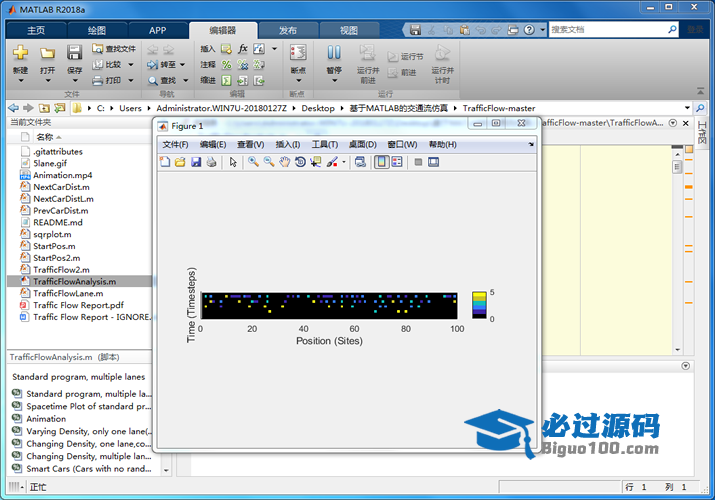Open the Pause (暂停) dropdown arrow
The height and width of the screenshot is (500, 715).
click(334, 81)
